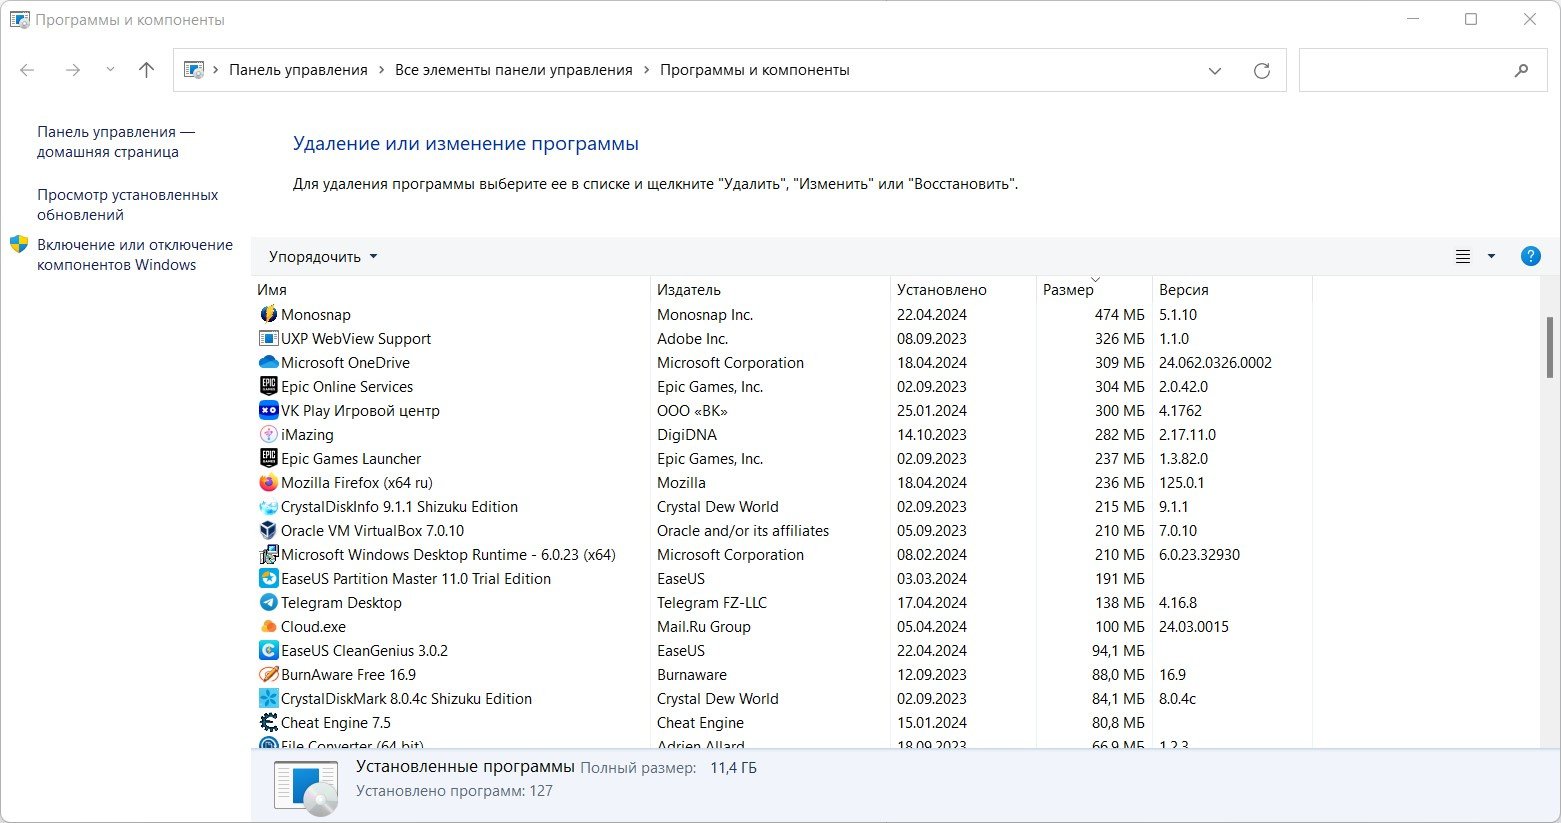This screenshot has width=1561, height=823.
Task: Click size value 80,8 МБ
Action: tap(1119, 722)
